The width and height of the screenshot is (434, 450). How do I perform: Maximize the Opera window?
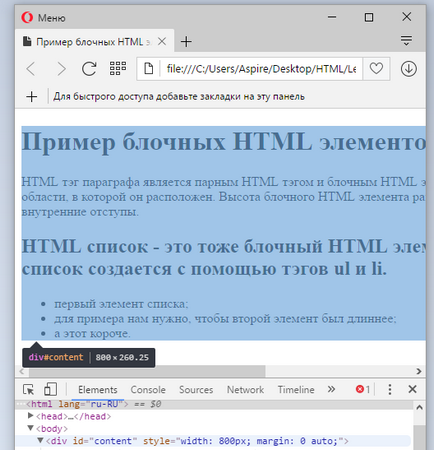pos(369,17)
